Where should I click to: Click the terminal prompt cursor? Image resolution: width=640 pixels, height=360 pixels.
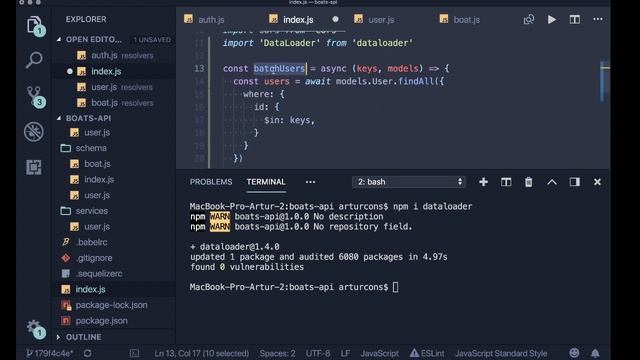(x=395, y=287)
